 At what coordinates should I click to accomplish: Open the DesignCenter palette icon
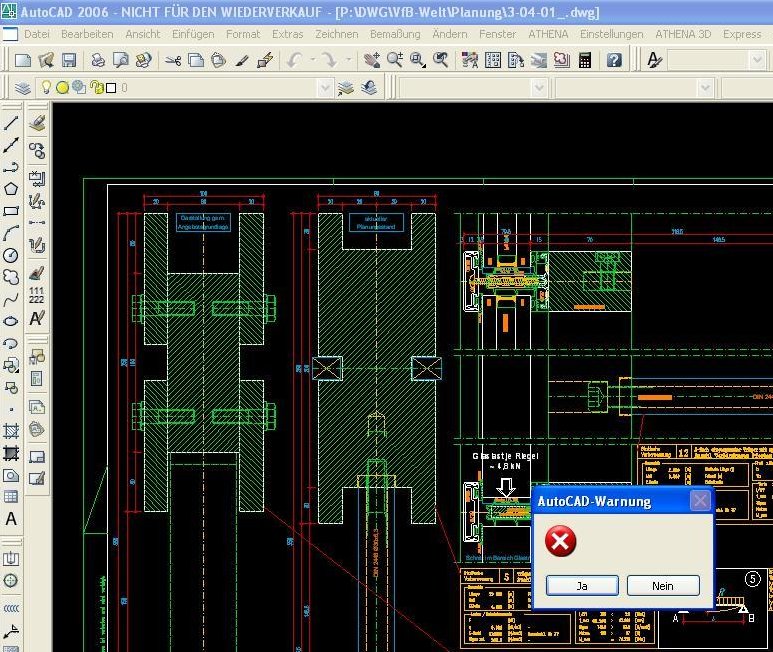493,60
